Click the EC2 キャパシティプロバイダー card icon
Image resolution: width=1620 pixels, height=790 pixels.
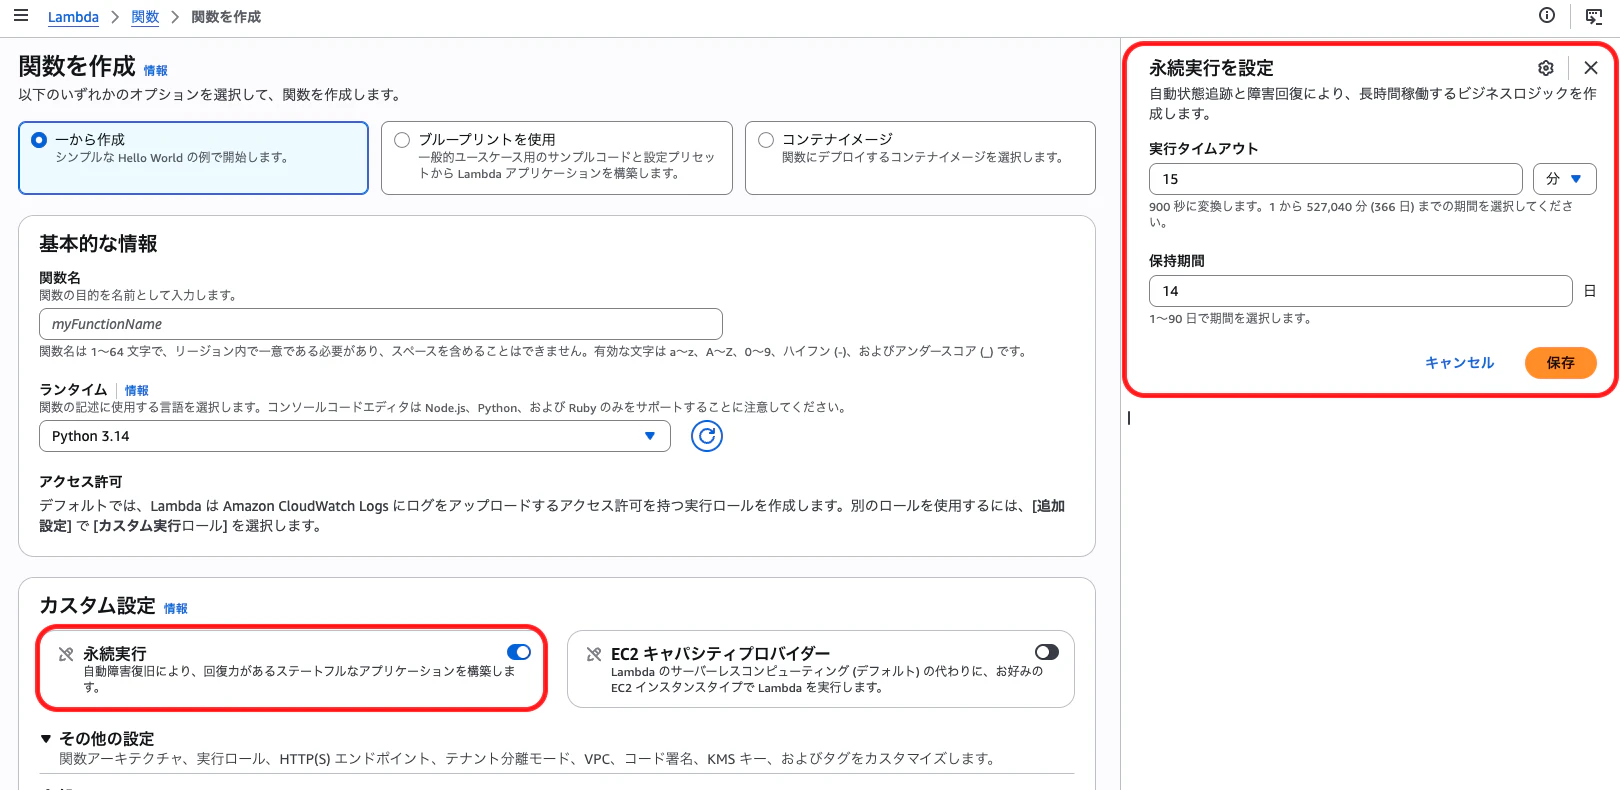[594, 654]
